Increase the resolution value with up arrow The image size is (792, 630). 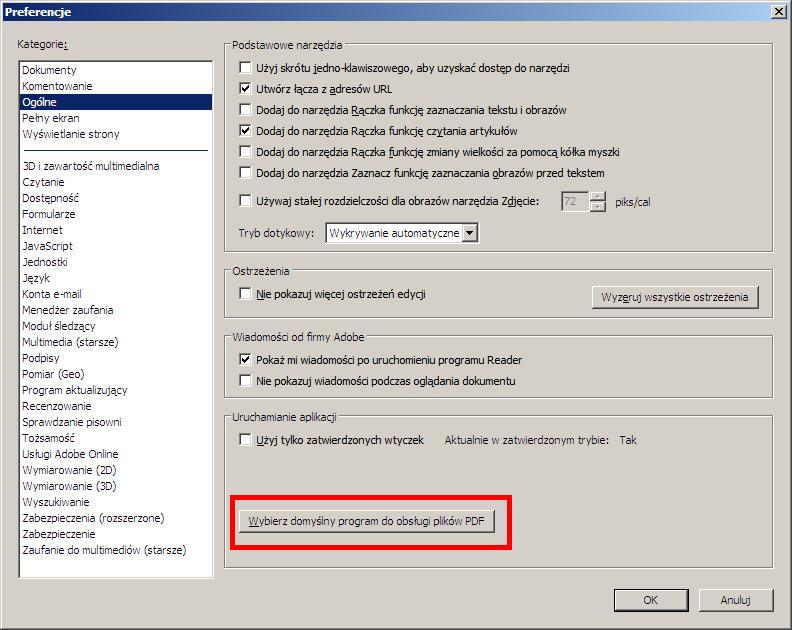[x=598, y=196]
